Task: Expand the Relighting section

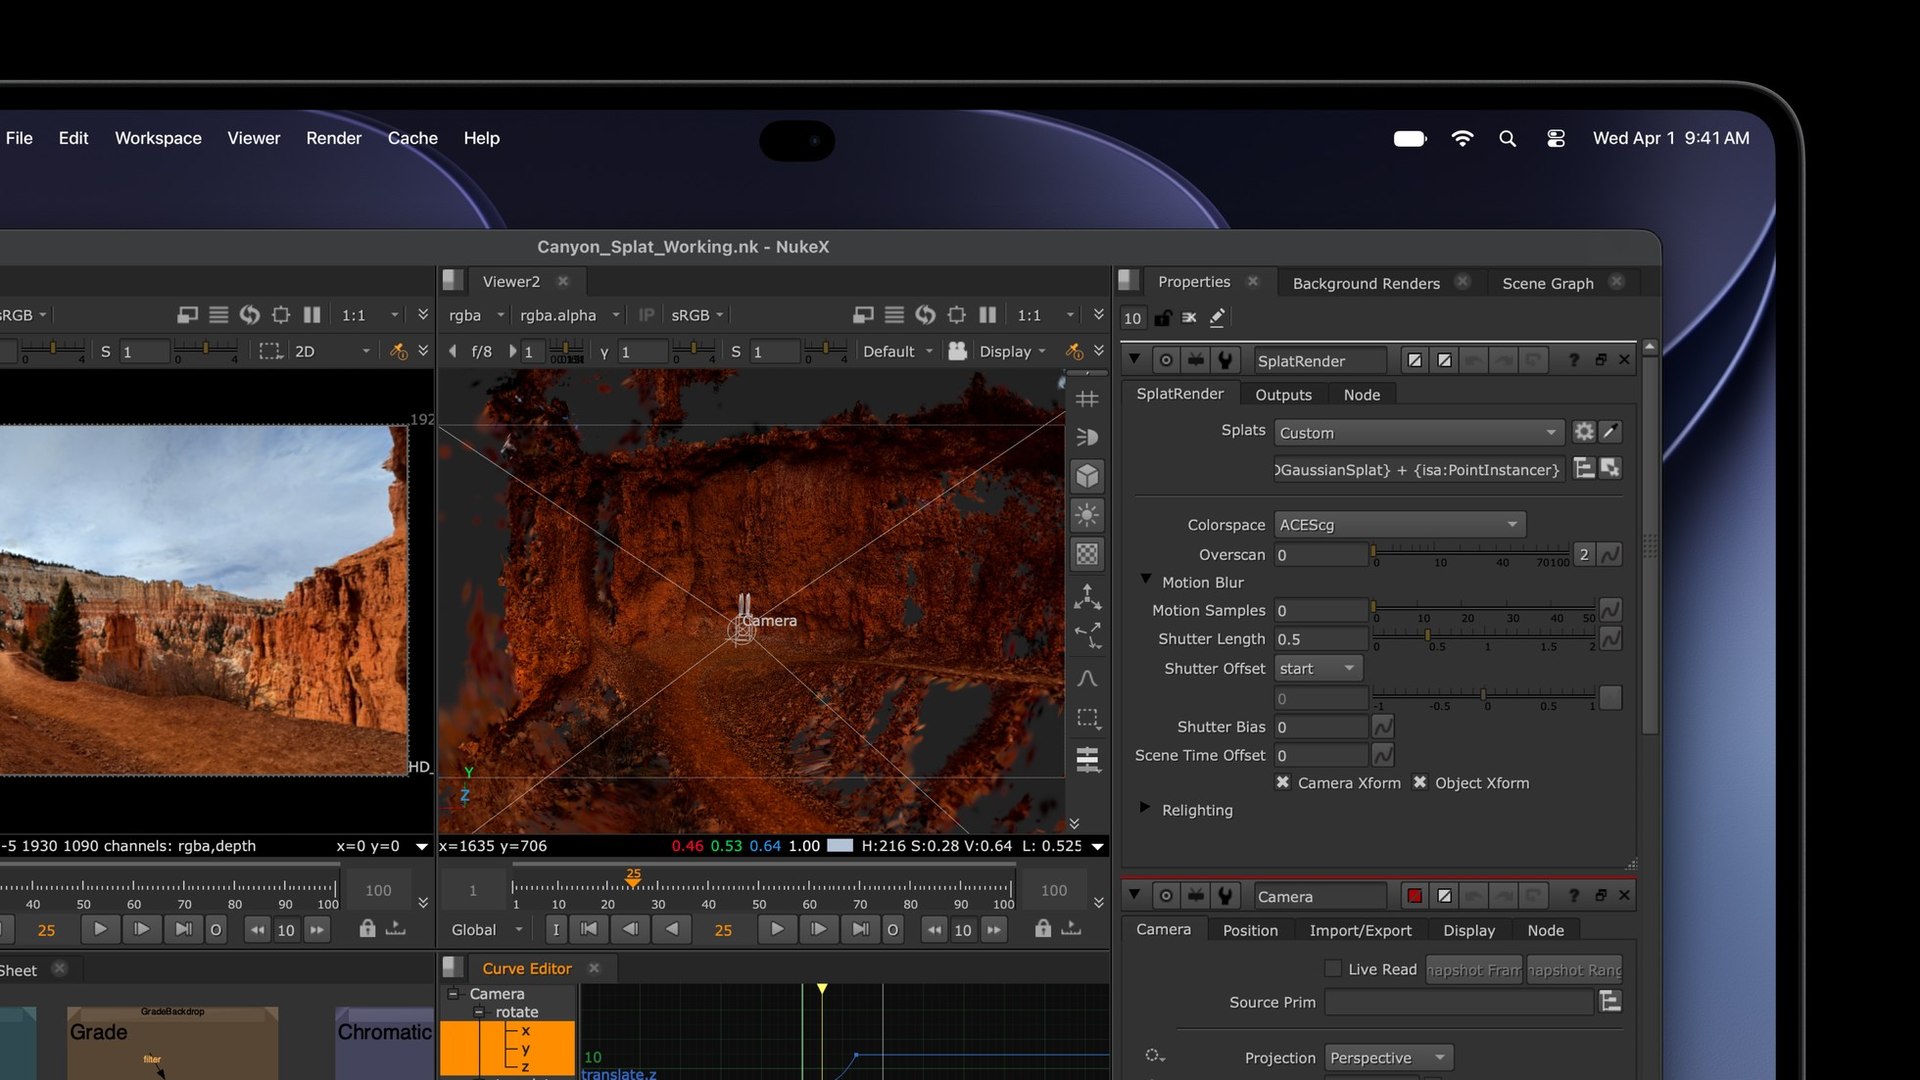Action: point(1145,808)
